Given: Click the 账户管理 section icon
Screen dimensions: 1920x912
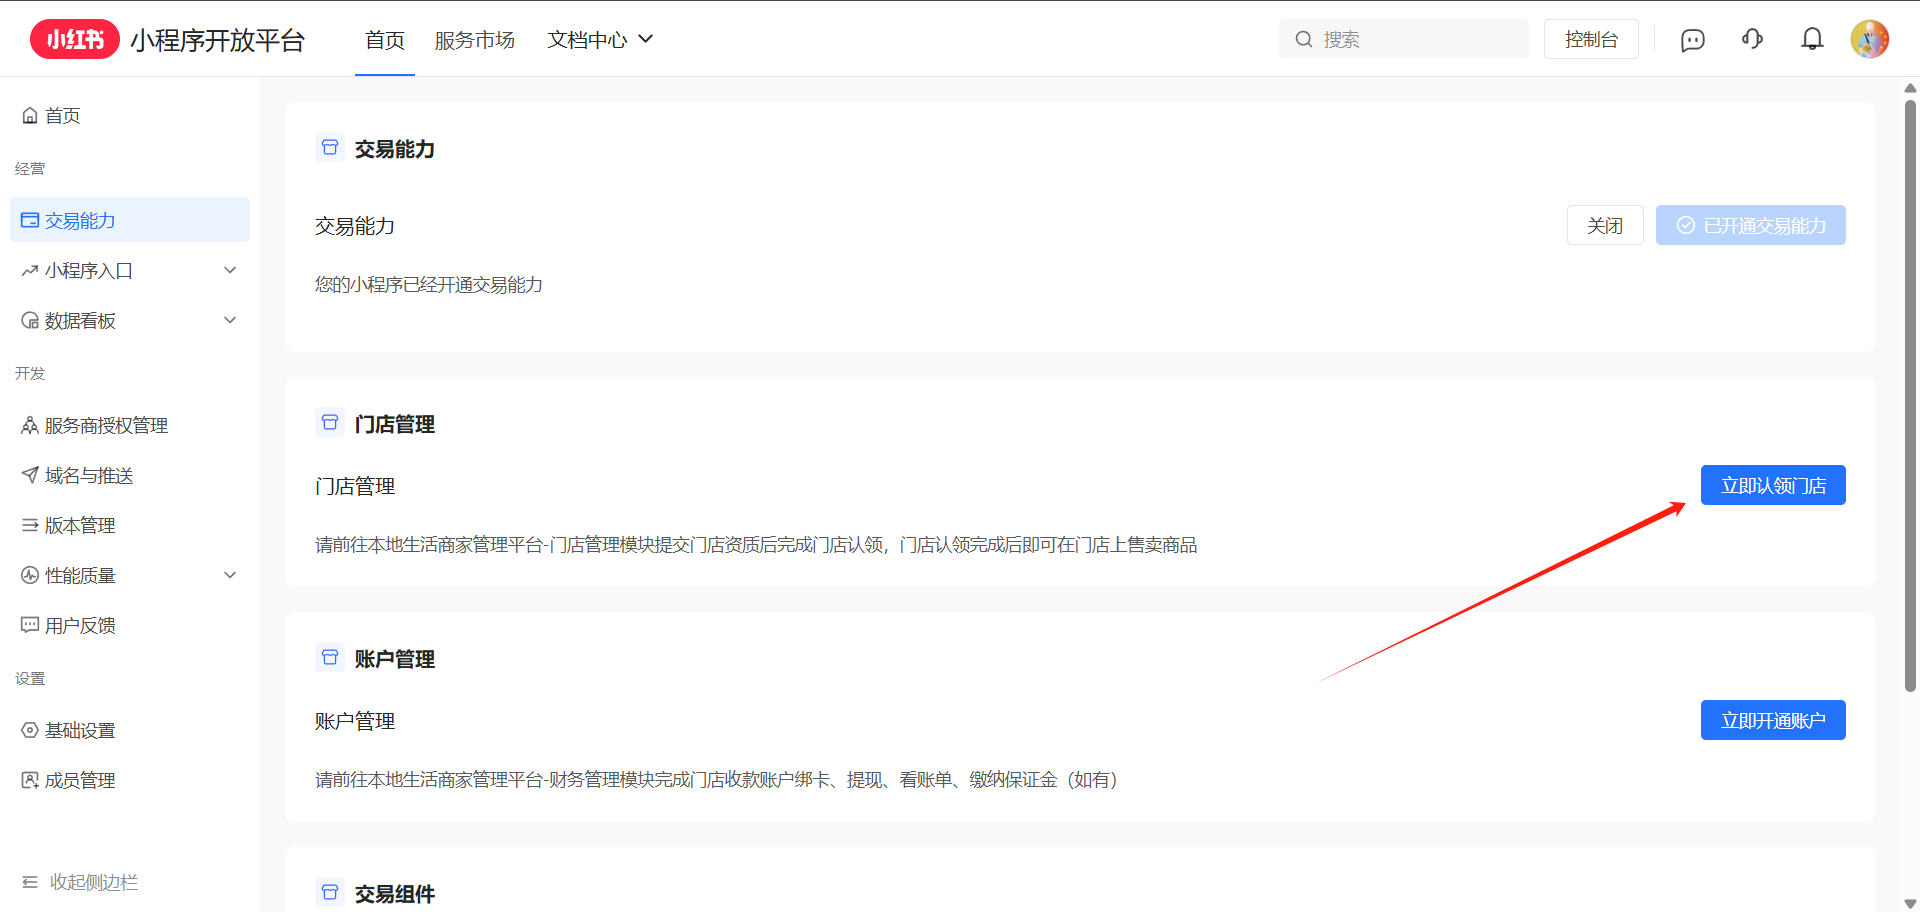Looking at the screenshot, I should [330, 658].
